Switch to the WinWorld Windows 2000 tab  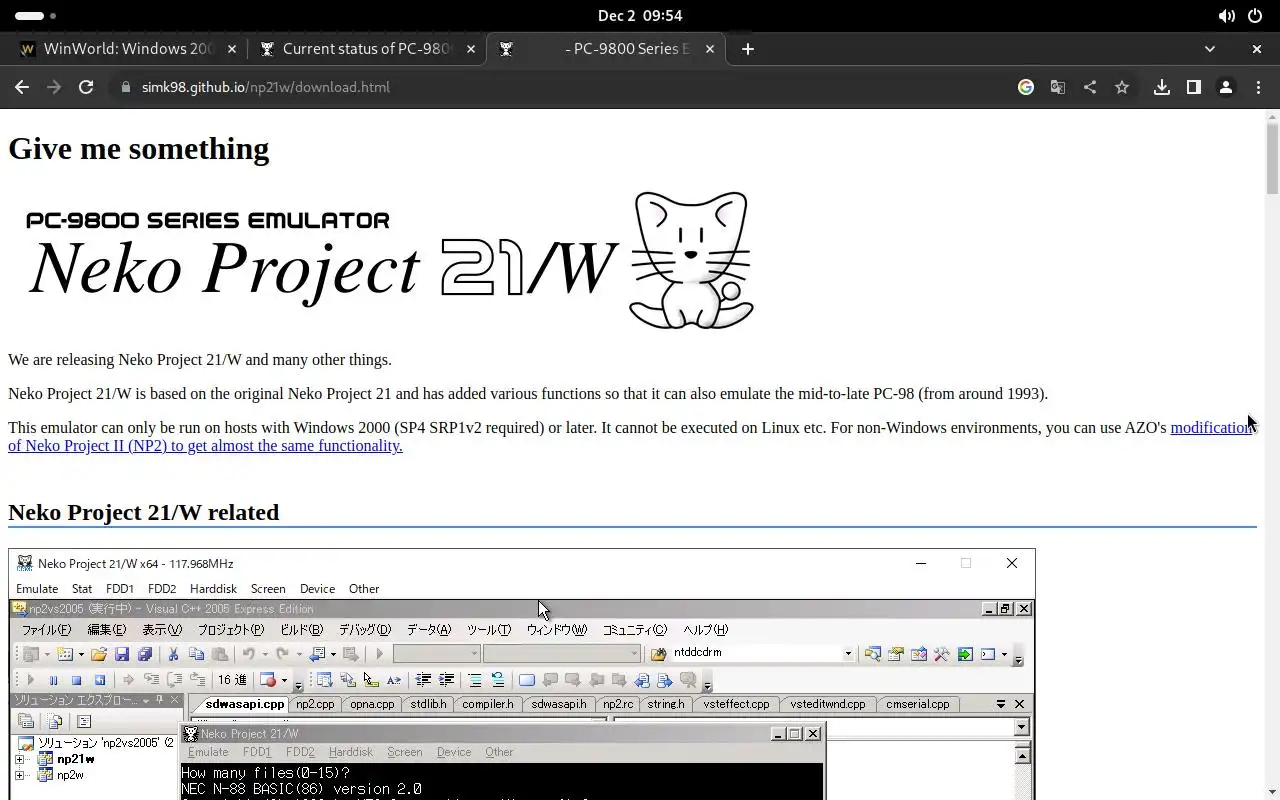[125, 49]
